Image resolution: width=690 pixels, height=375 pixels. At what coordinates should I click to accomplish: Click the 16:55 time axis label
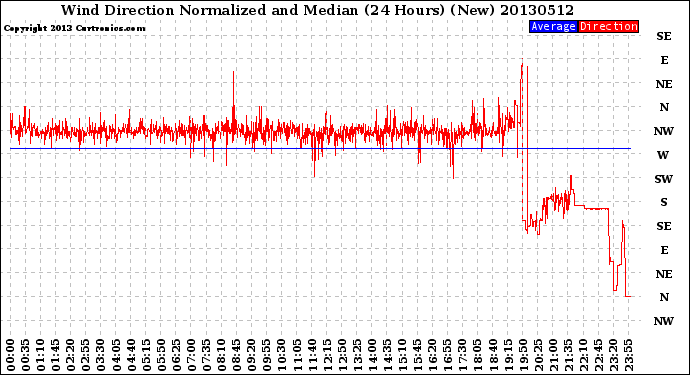click(x=448, y=355)
